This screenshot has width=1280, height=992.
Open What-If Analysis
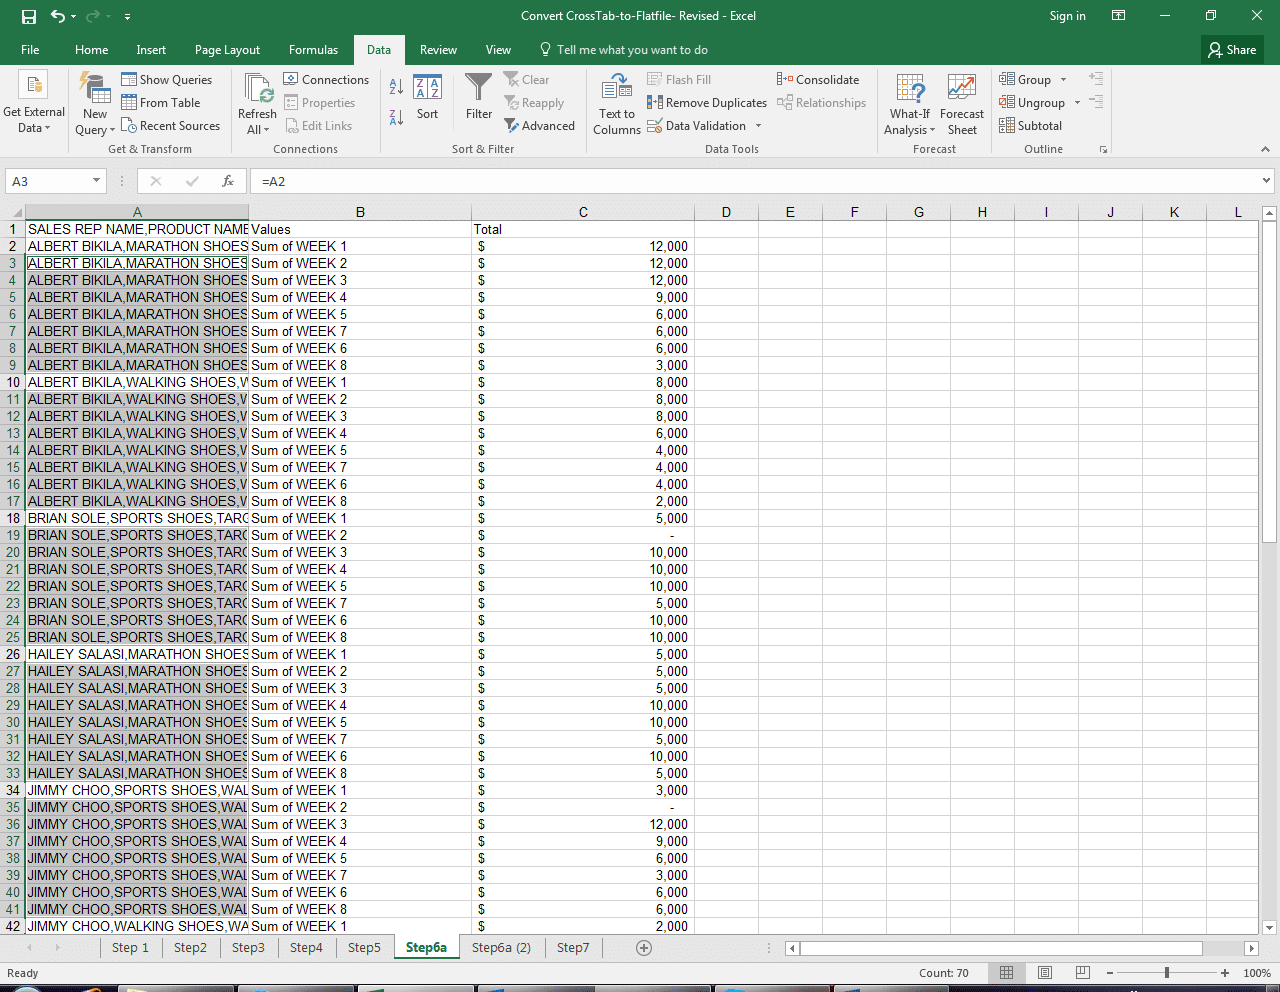[x=910, y=103]
